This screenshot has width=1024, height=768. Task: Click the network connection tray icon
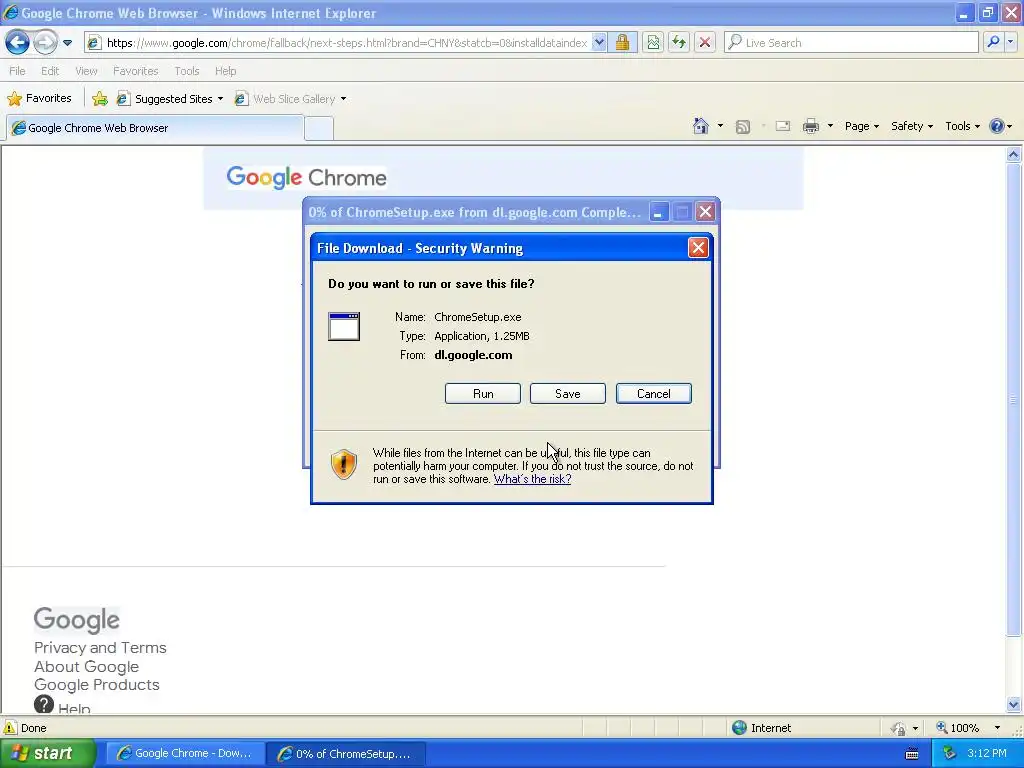[950, 754]
